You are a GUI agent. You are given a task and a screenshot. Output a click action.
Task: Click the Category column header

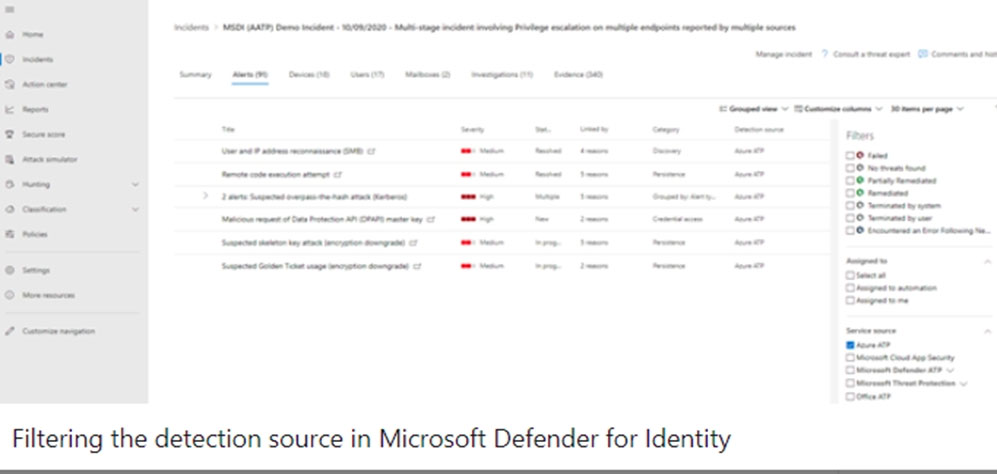coord(666,129)
